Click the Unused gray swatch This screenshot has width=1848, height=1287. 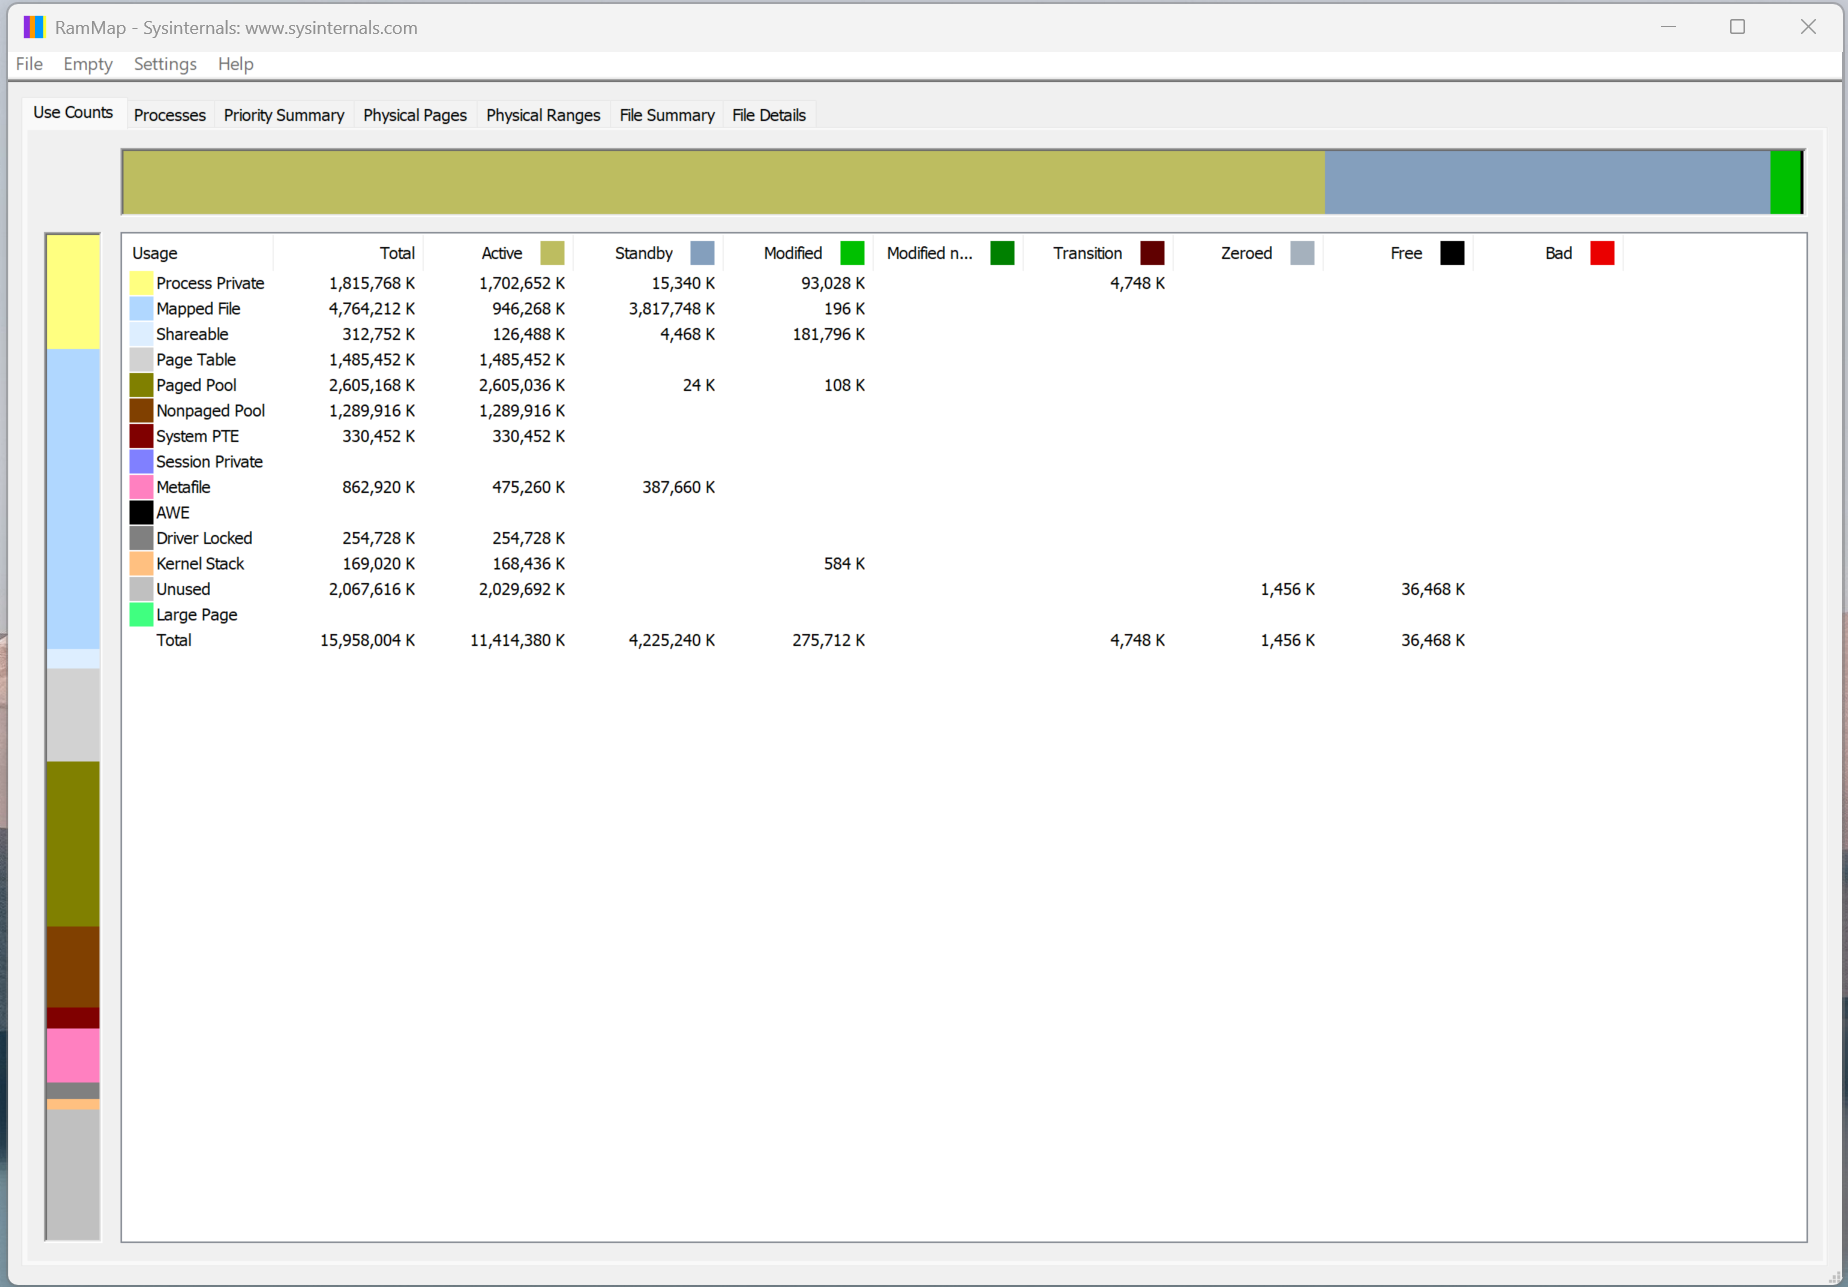click(141, 589)
